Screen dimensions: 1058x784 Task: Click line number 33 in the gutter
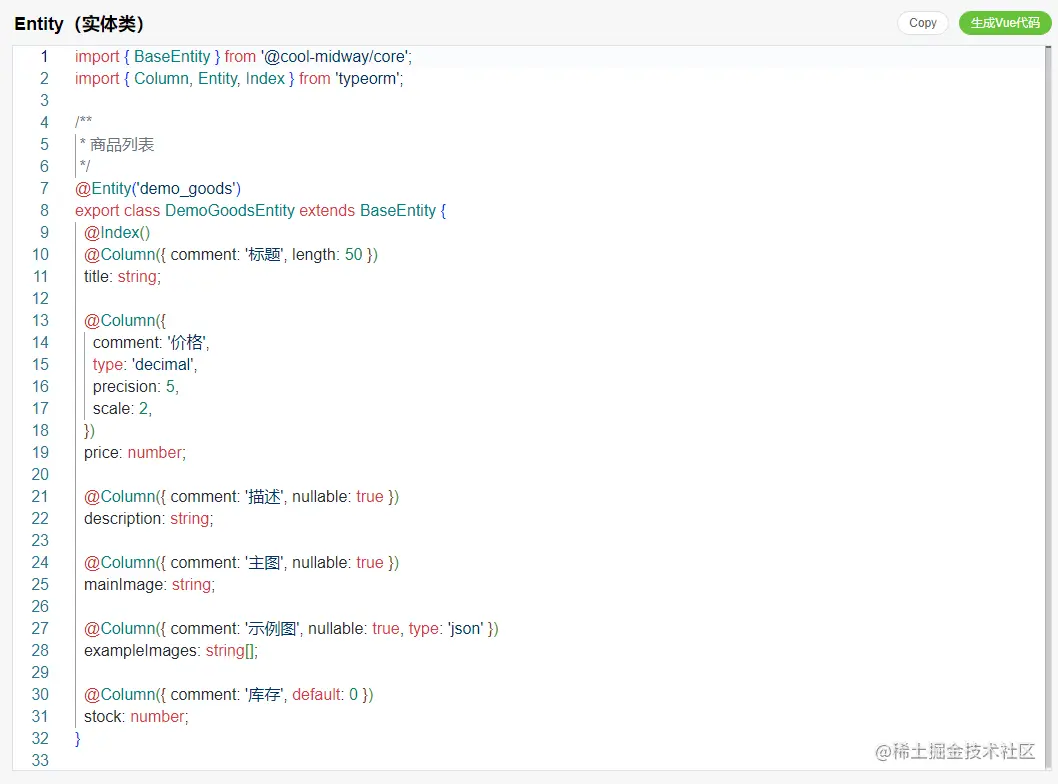pos(40,760)
